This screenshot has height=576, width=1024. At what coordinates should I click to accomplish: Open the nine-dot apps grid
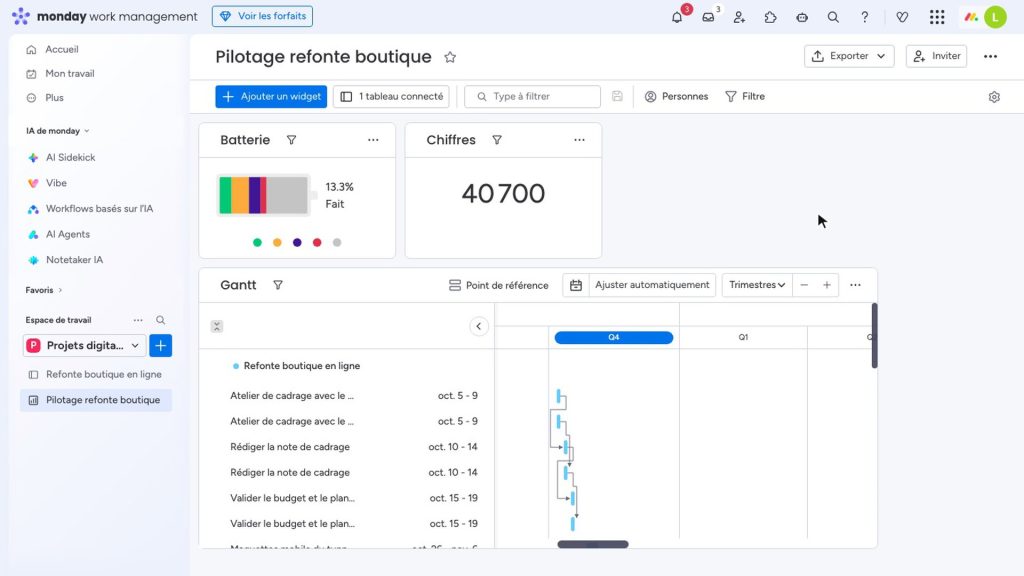(937, 17)
